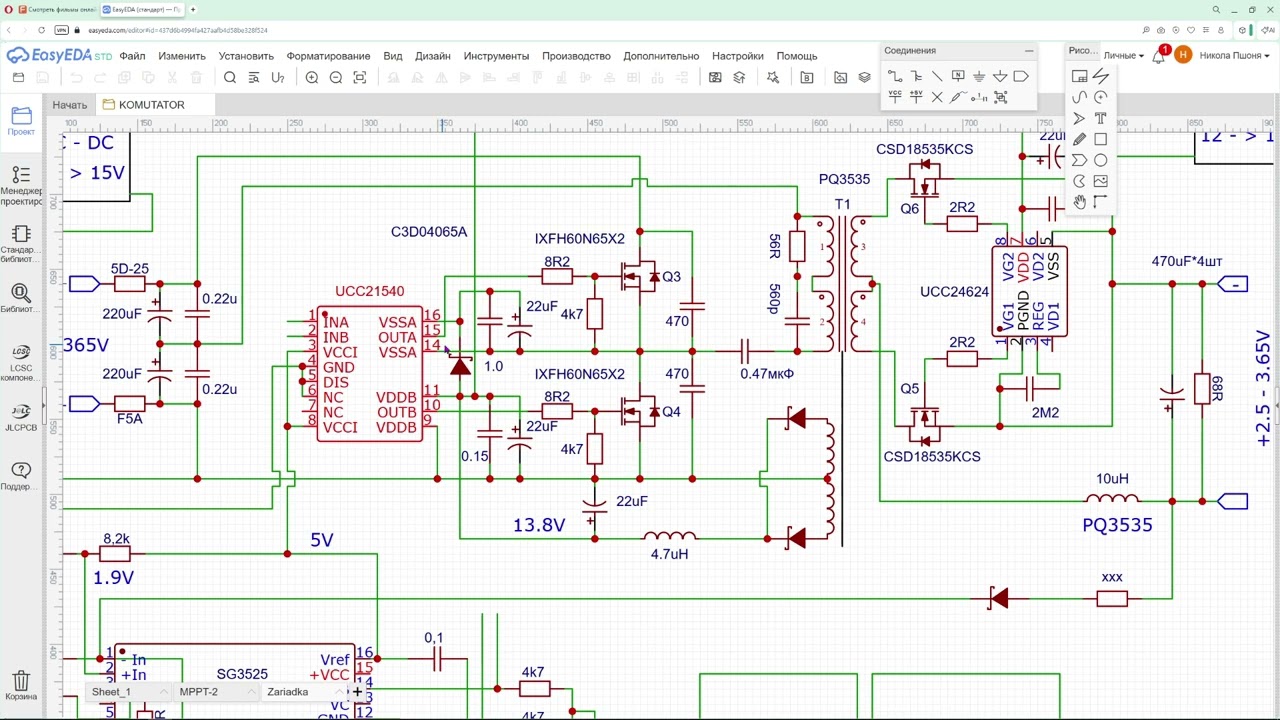Image resolution: width=1280 pixels, height=720 pixels.
Task: Open the Корзина recycle bin
Action: pyautogui.click(x=21, y=686)
